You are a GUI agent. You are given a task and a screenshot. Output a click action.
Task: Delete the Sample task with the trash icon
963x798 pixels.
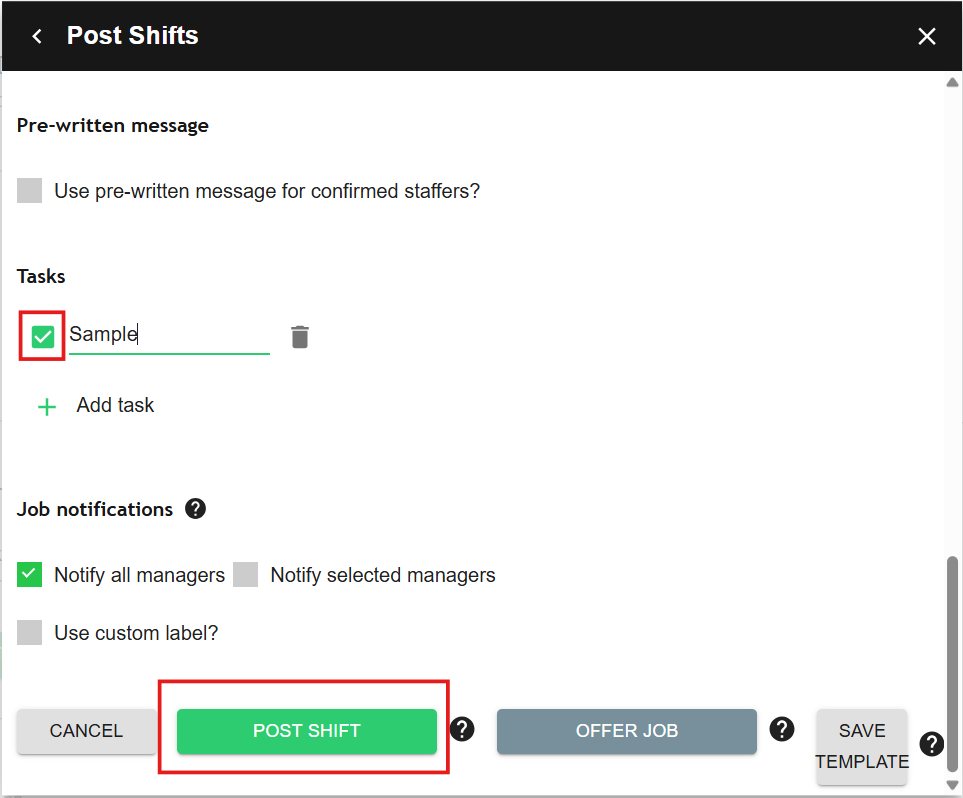[300, 337]
